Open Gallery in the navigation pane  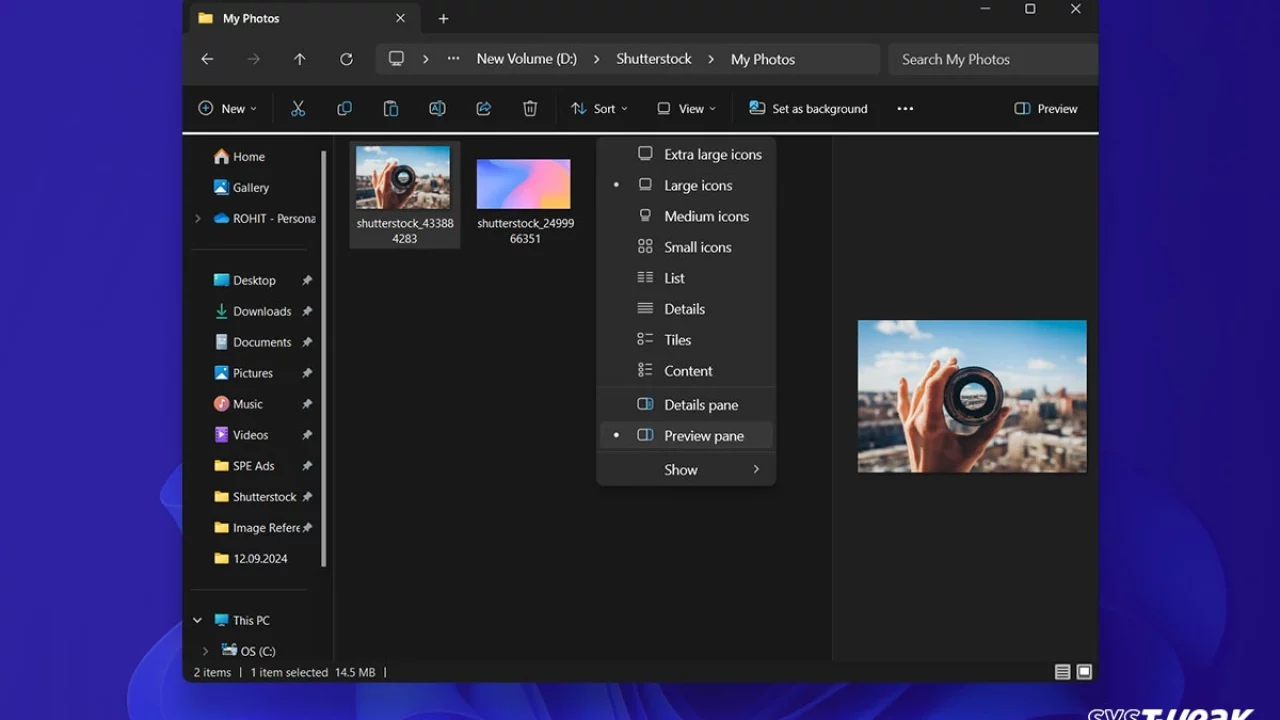click(x=241, y=187)
